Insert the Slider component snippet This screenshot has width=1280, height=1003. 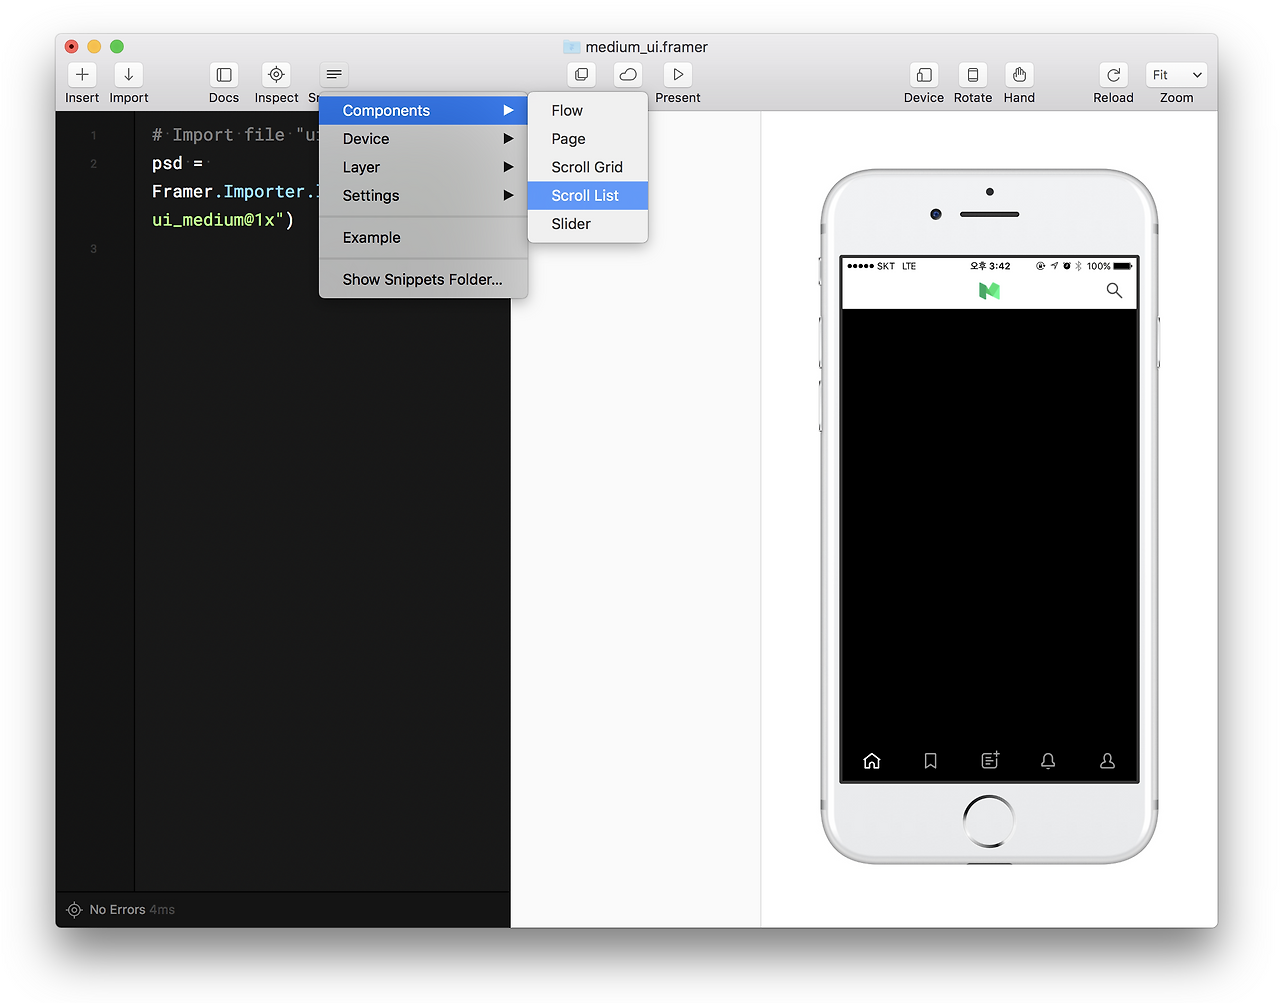pyautogui.click(x=588, y=224)
